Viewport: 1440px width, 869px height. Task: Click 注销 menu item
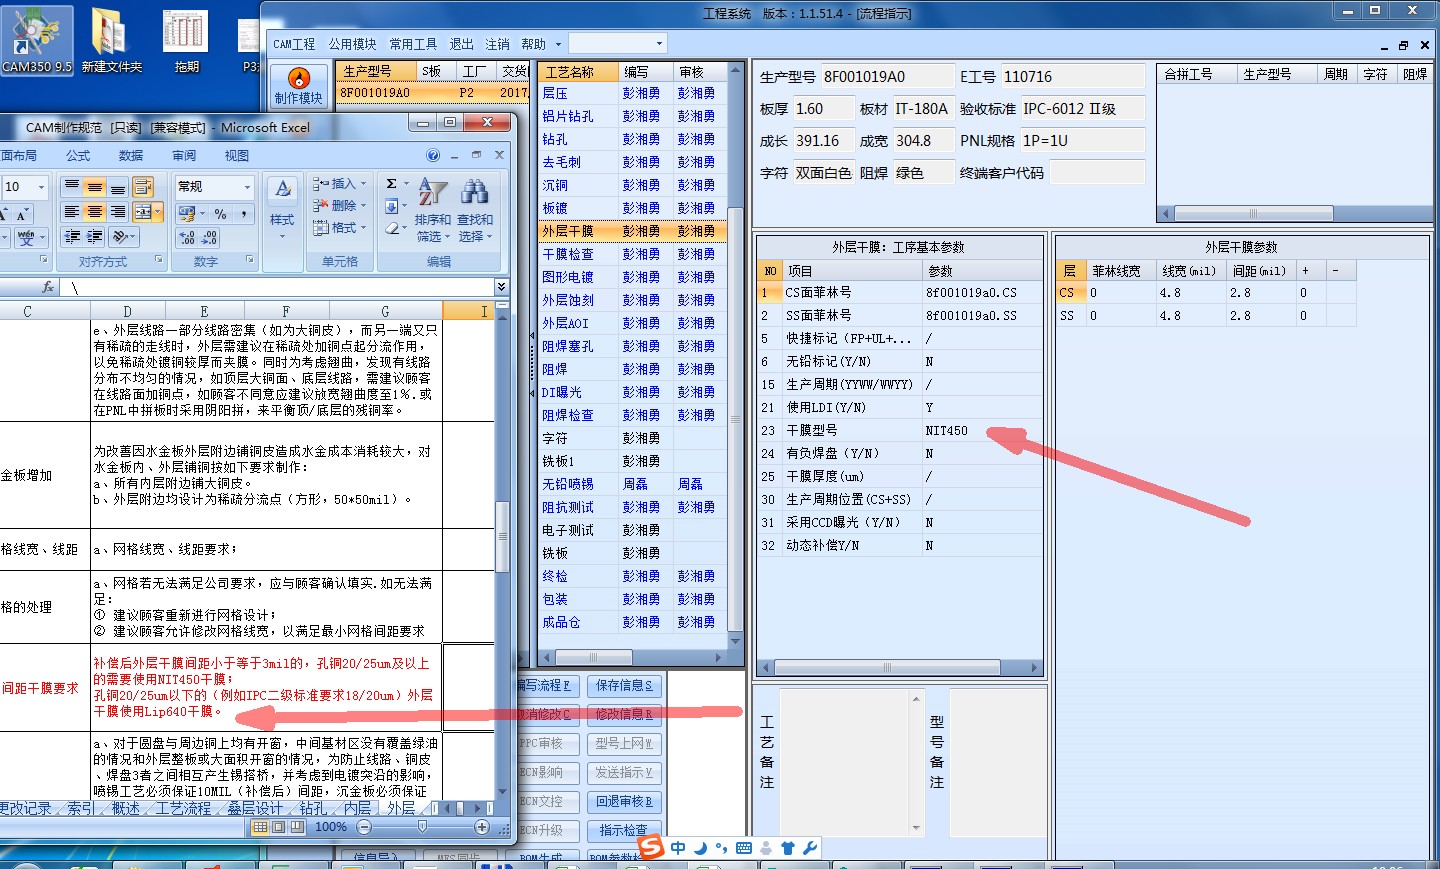[x=497, y=44]
